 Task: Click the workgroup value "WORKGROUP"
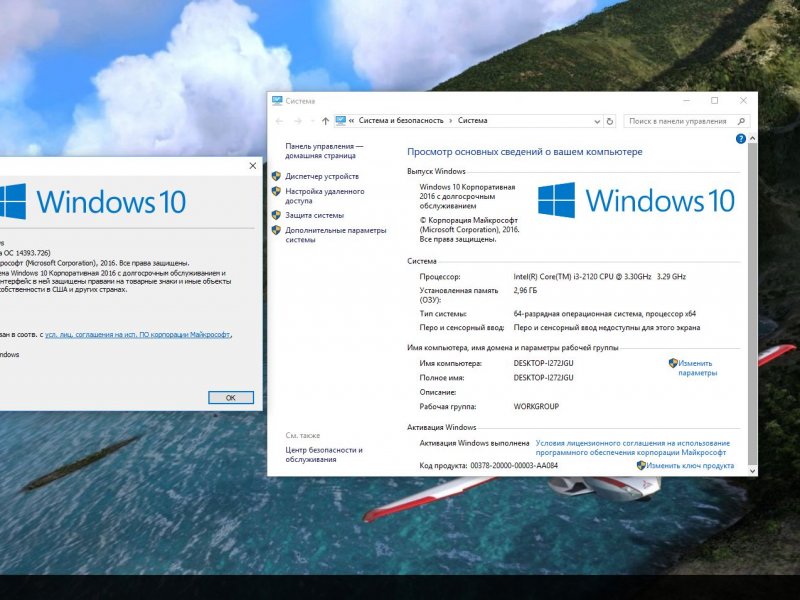click(536, 406)
